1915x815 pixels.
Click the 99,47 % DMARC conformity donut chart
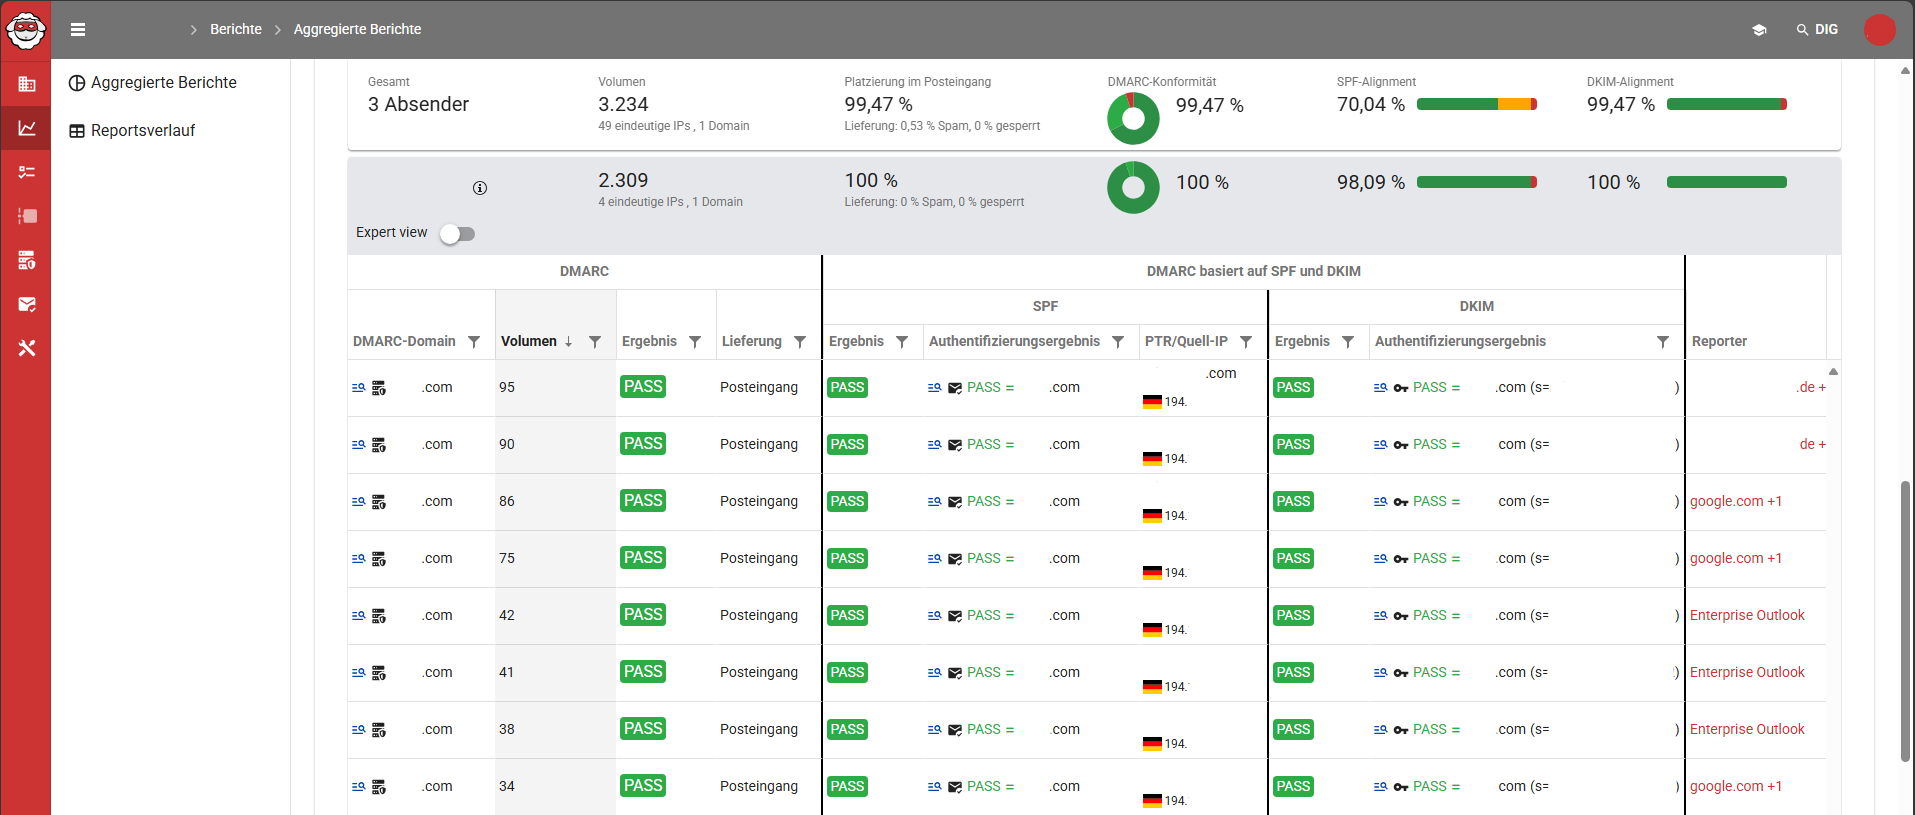pos(1133,118)
